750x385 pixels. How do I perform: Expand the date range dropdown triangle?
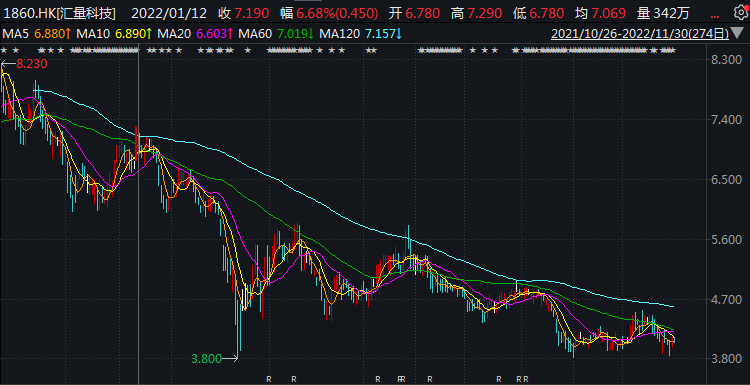tap(739, 34)
